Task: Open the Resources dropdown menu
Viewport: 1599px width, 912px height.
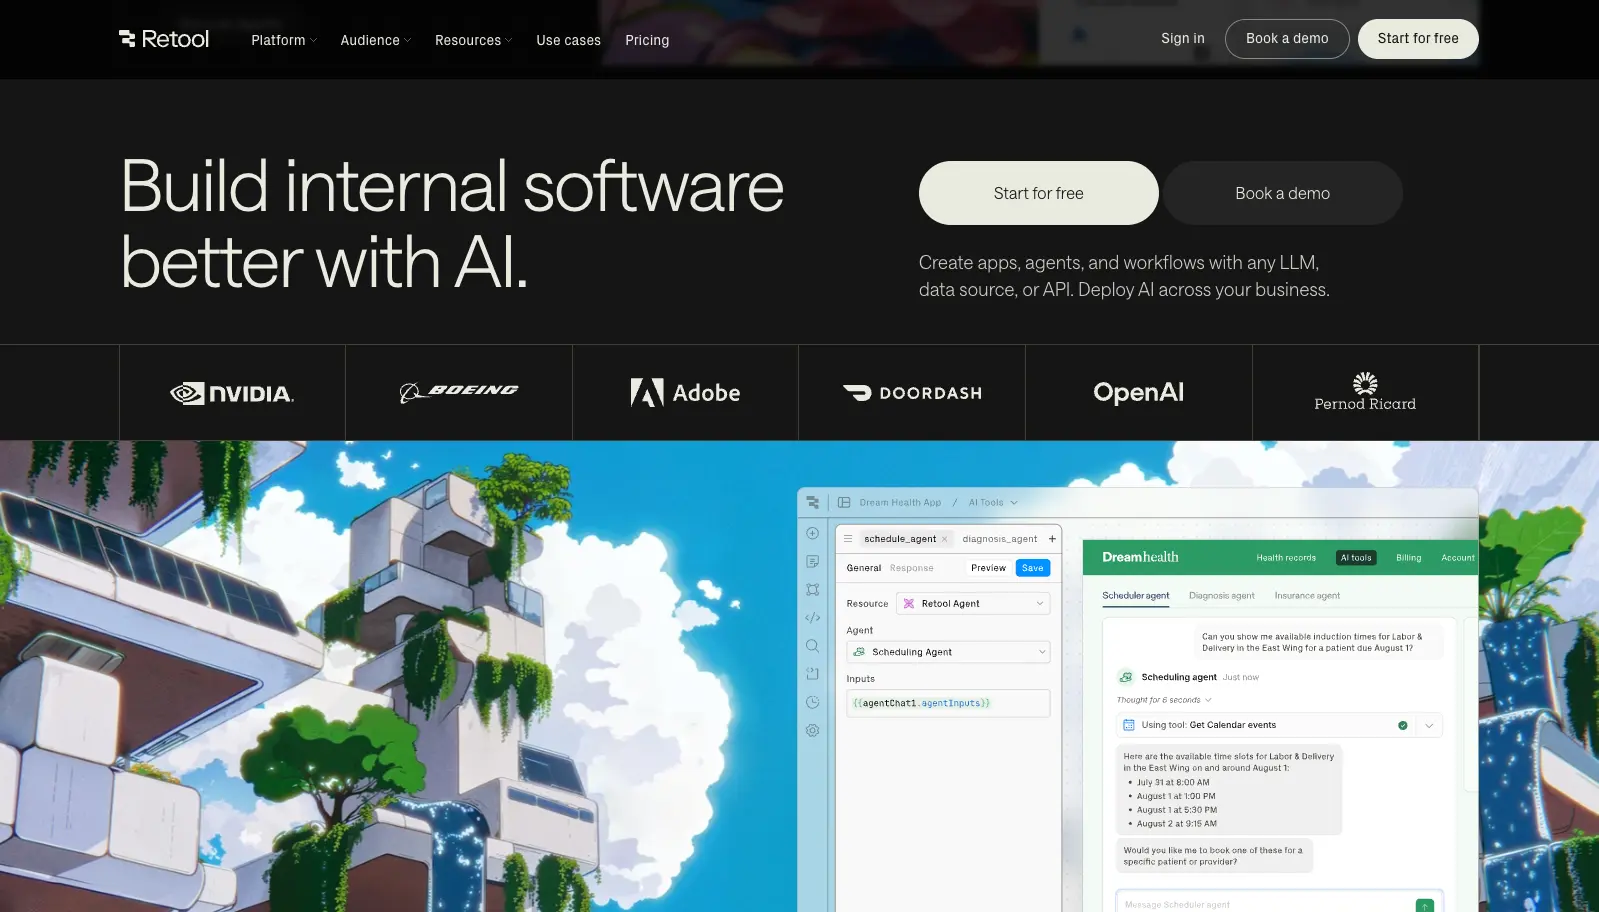Action: pos(473,40)
